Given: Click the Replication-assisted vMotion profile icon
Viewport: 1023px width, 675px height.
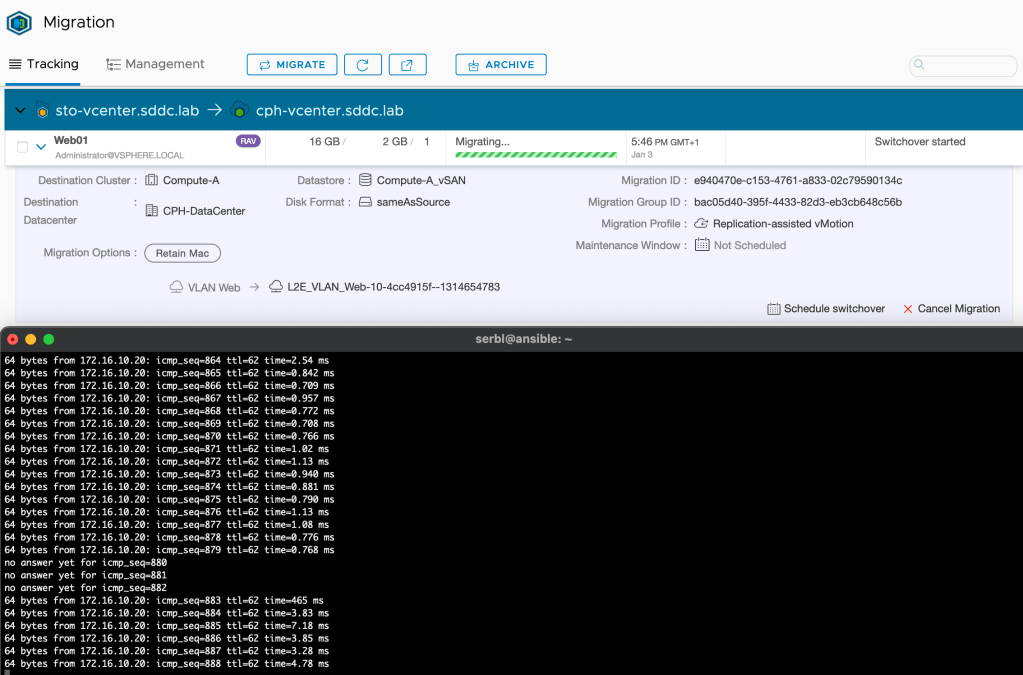Looking at the screenshot, I should (x=701, y=224).
